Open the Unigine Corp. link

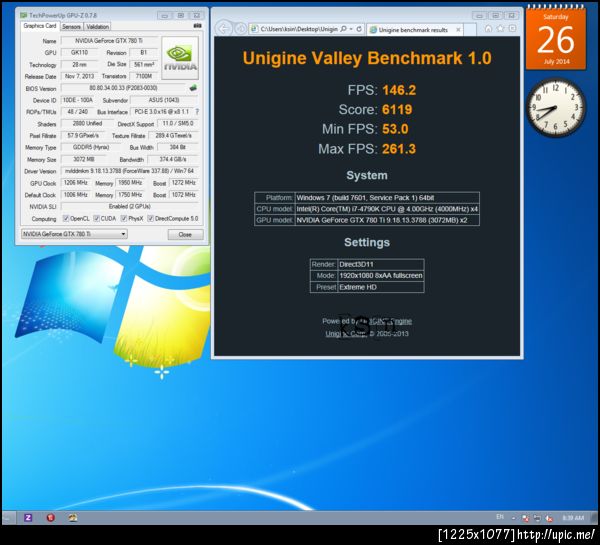point(346,333)
